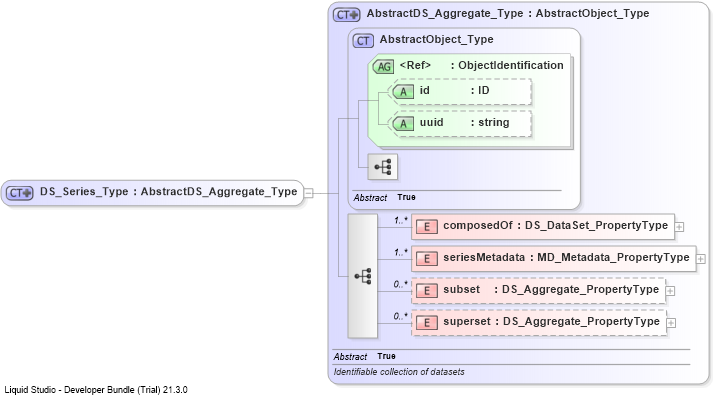713x395 pixels.
Task: Select composedOf : DS_DataSet_PropertyType text
Action: pos(555,225)
